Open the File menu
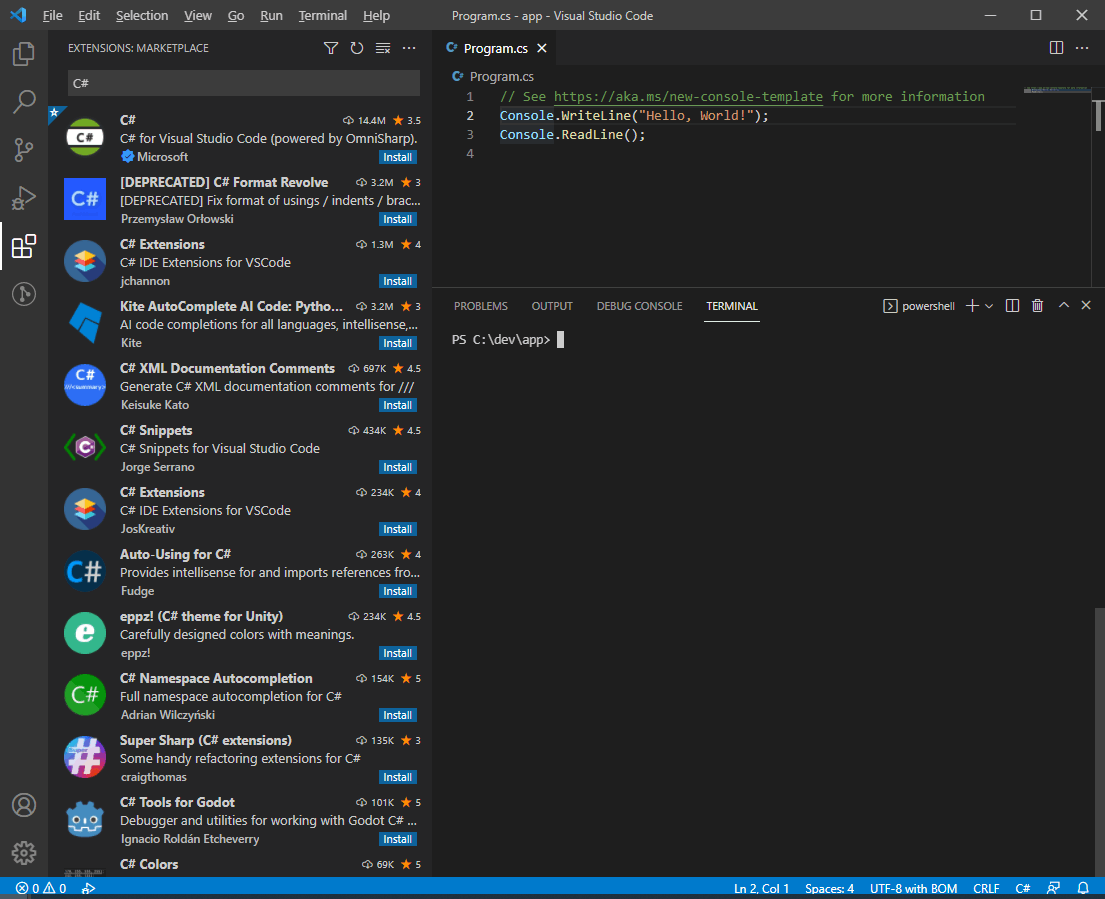 point(52,16)
